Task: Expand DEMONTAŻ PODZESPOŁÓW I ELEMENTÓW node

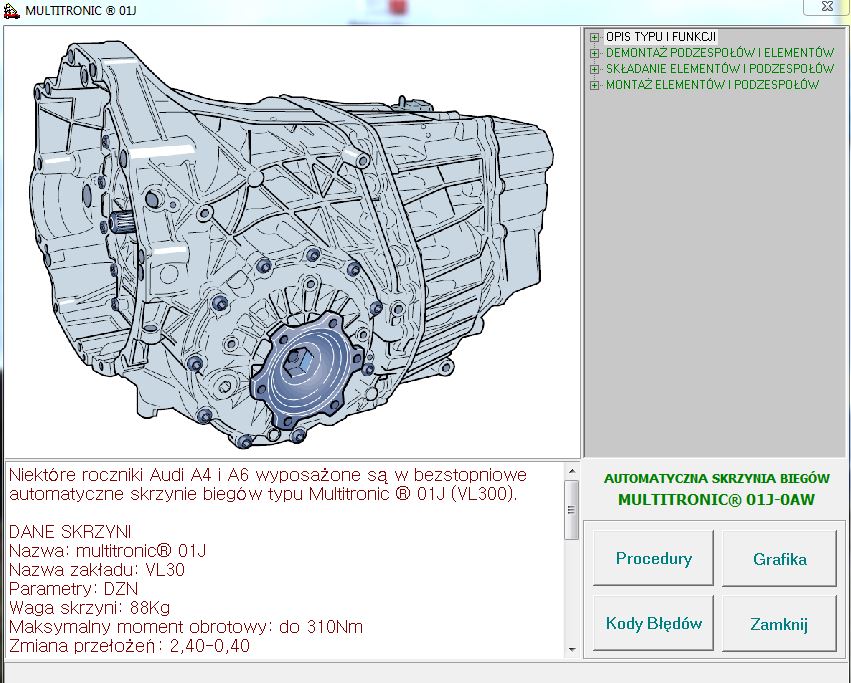Action: 594,53
